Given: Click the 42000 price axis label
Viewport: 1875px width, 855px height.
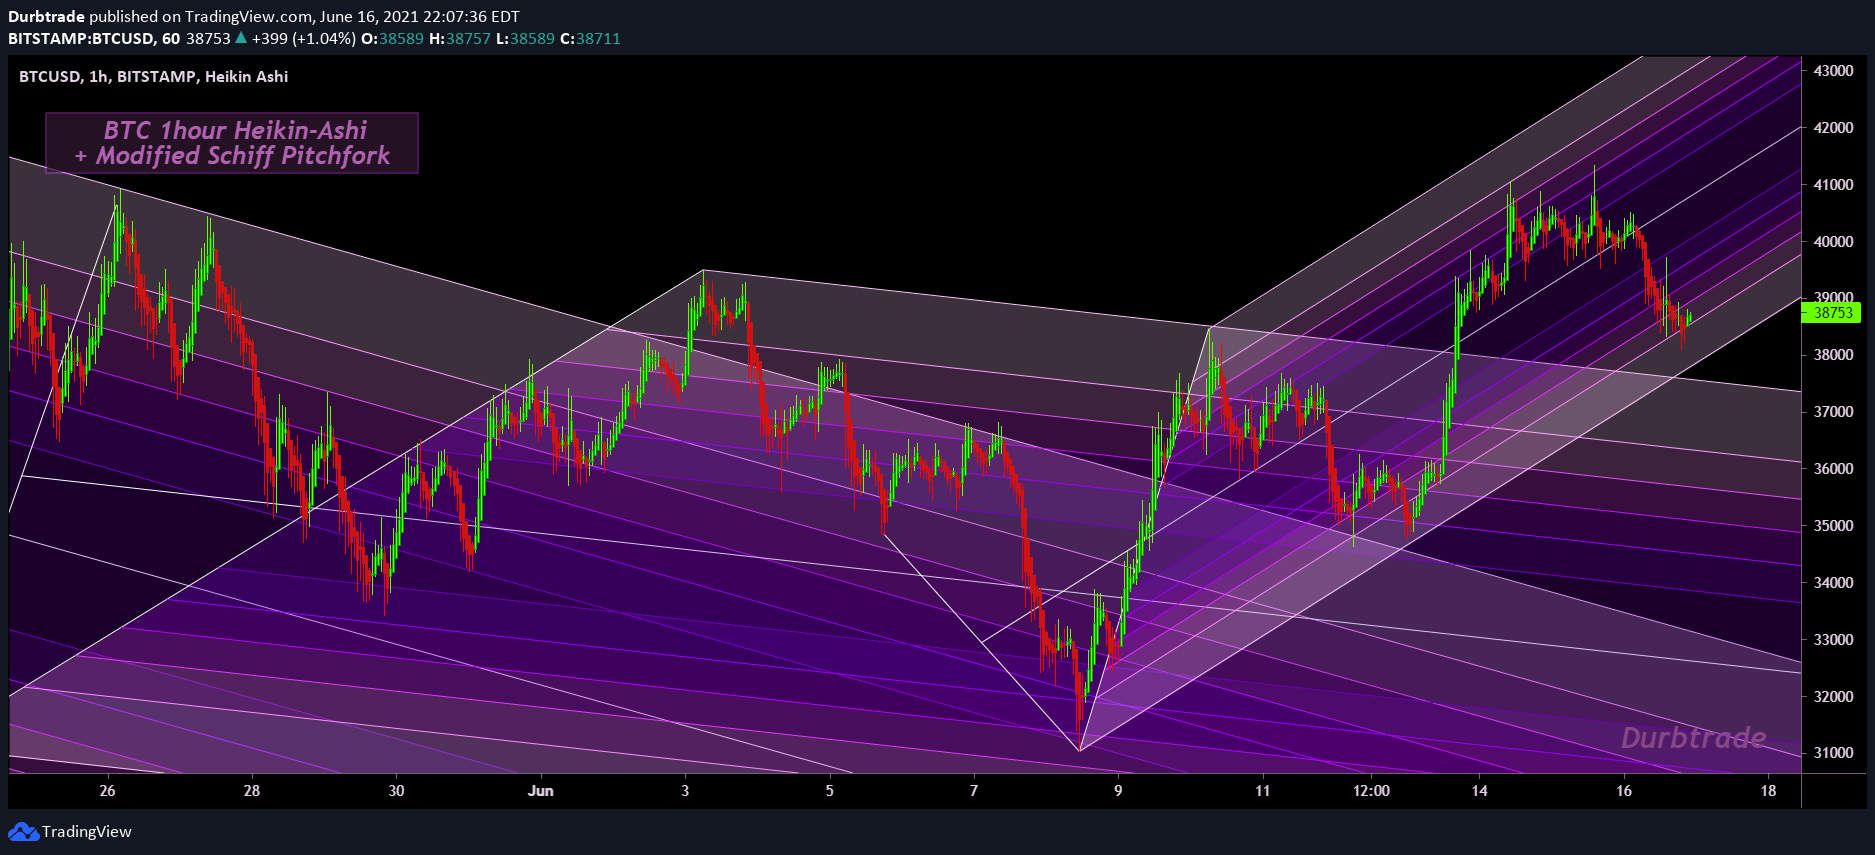Looking at the screenshot, I should tap(1833, 128).
